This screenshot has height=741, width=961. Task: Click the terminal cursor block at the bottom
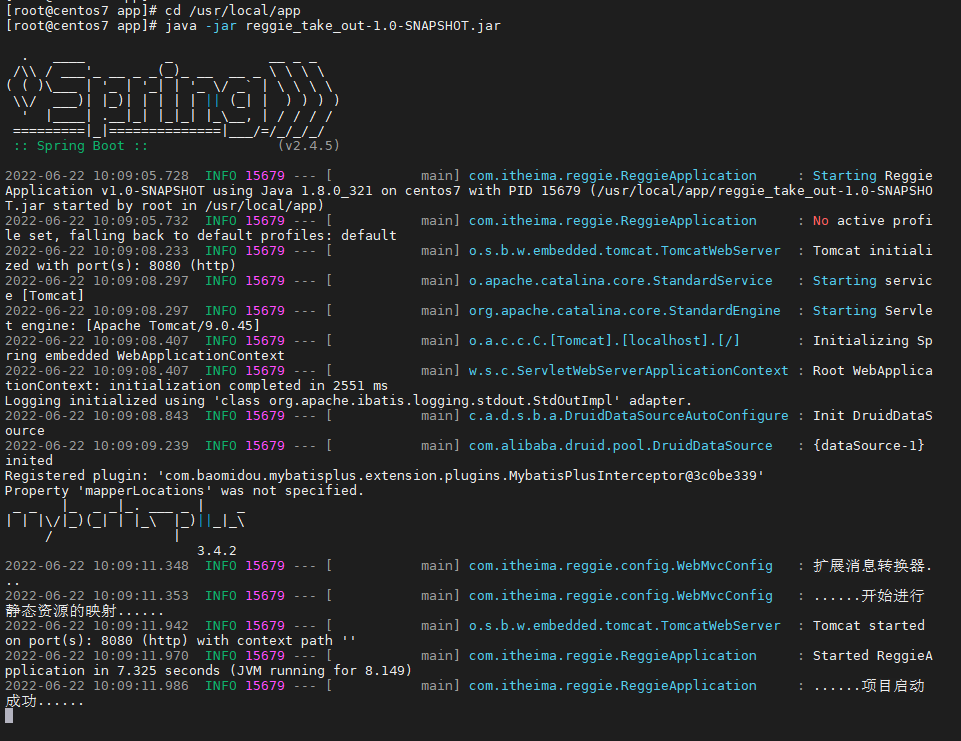pos(10,715)
